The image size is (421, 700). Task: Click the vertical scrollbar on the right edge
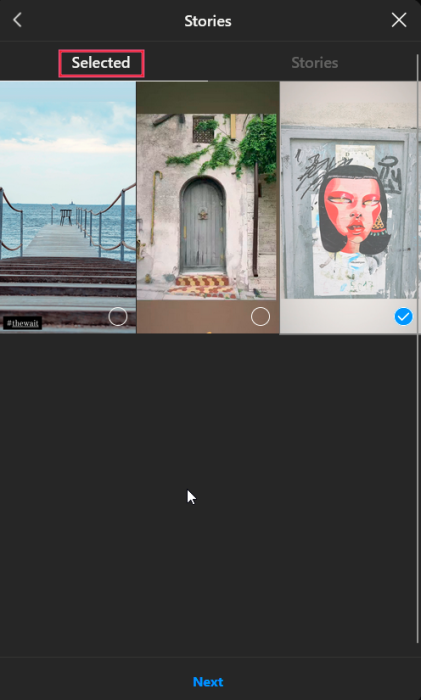pyautogui.click(x=419, y=348)
